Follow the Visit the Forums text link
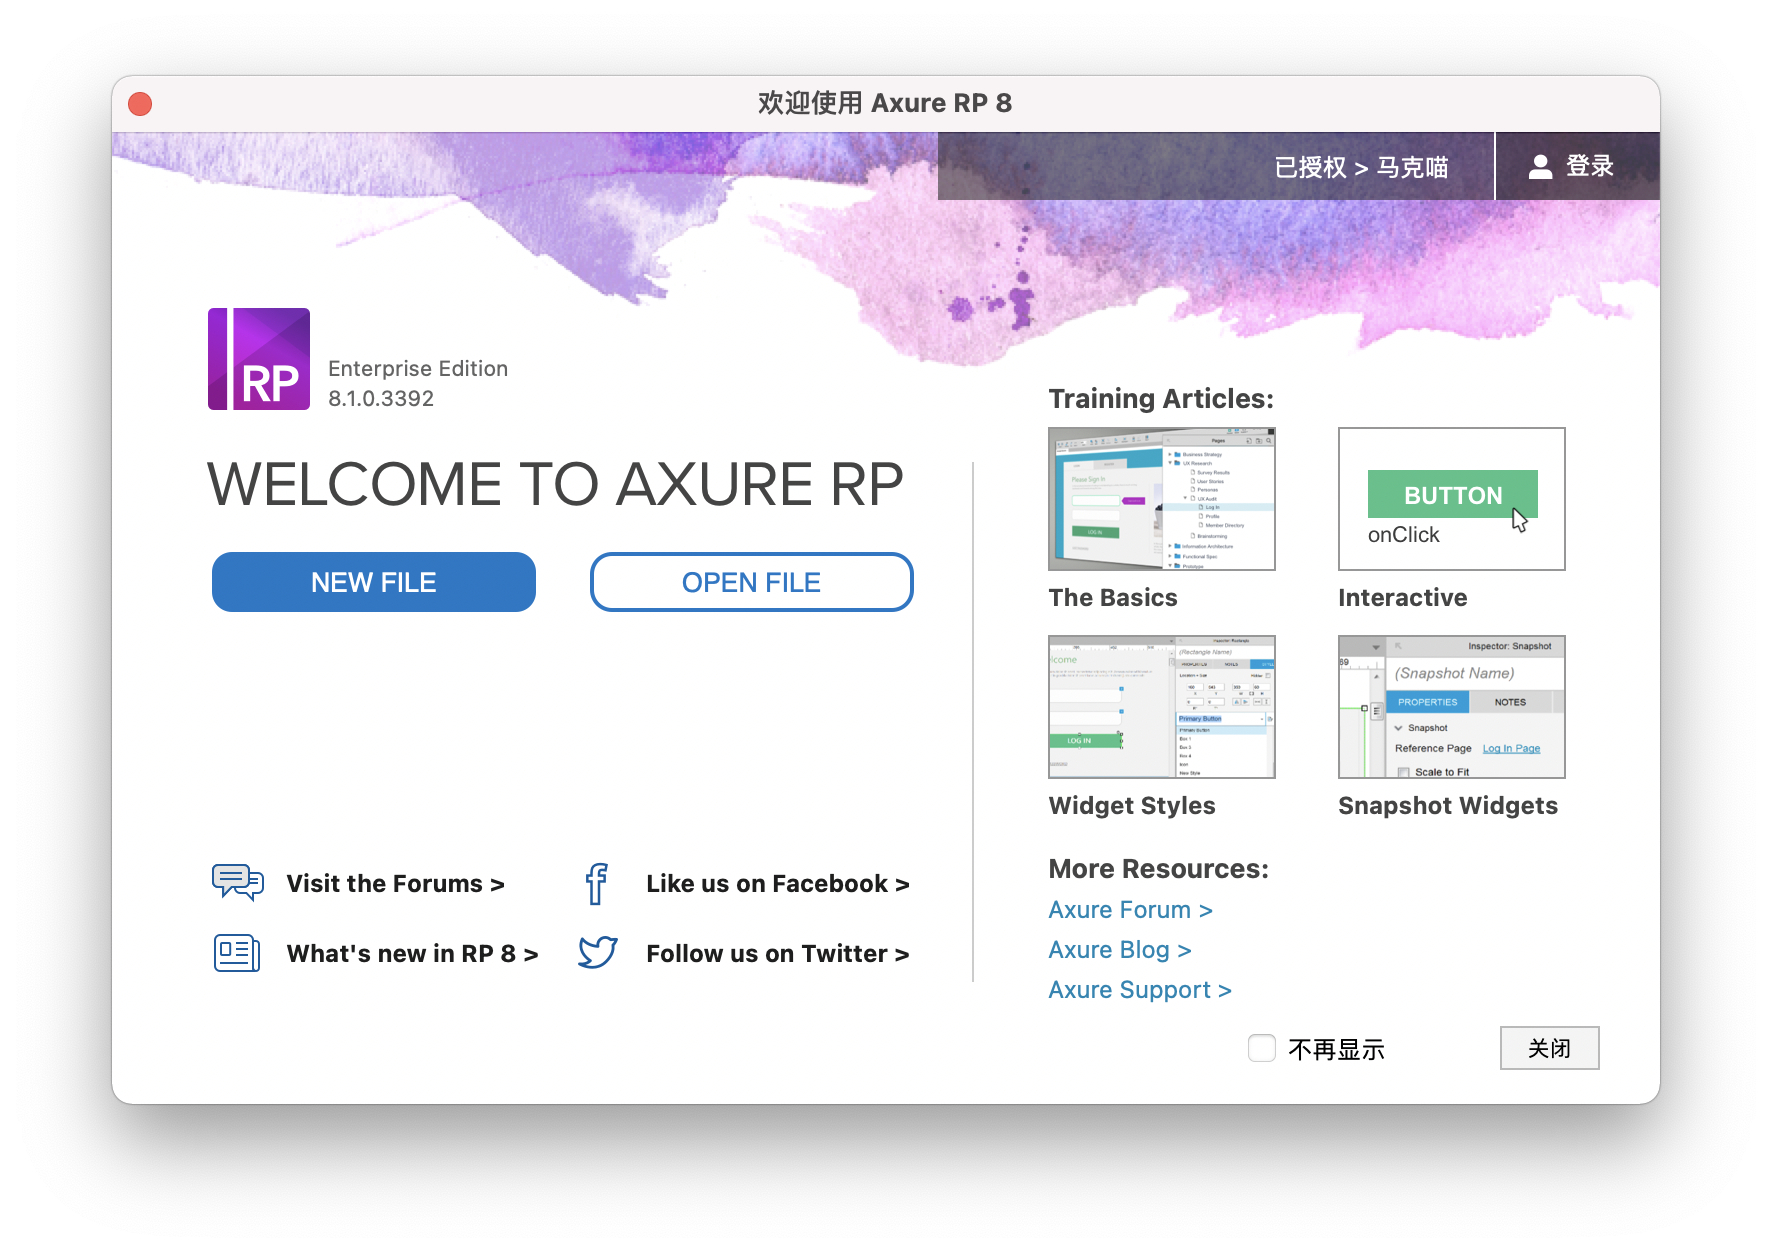This screenshot has width=1772, height=1252. [x=395, y=884]
